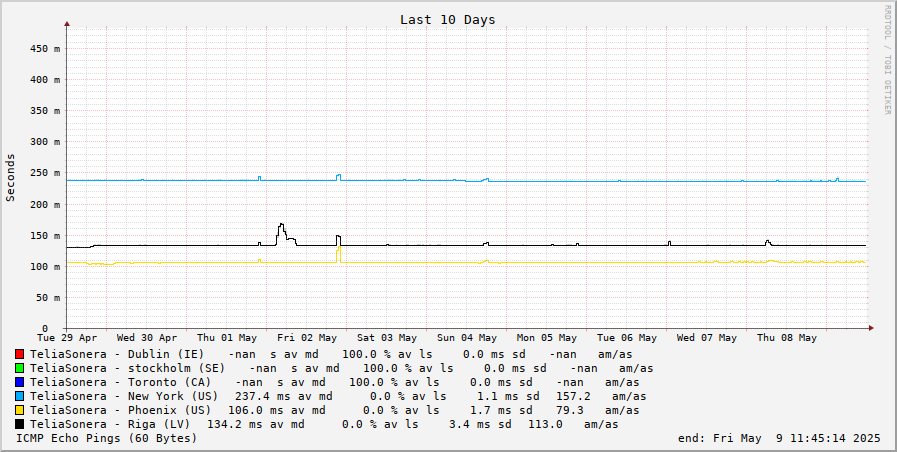The height and width of the screenshot is (452, 897).
Task: Click the red Dublin legend color swatch
Action: [x=19, y=354]
